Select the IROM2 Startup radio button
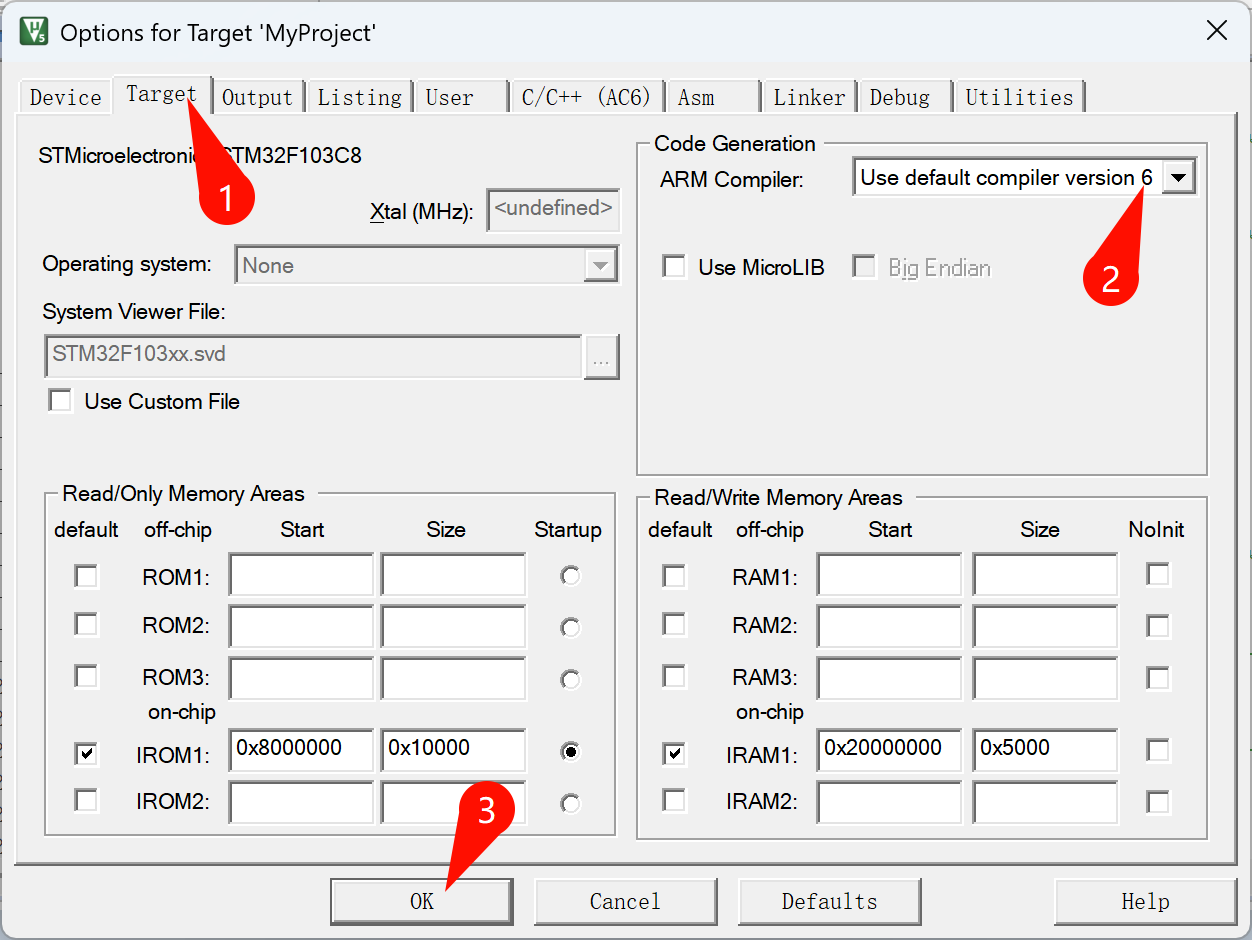This screenshot has height=940, width=1252. point(570,803)
